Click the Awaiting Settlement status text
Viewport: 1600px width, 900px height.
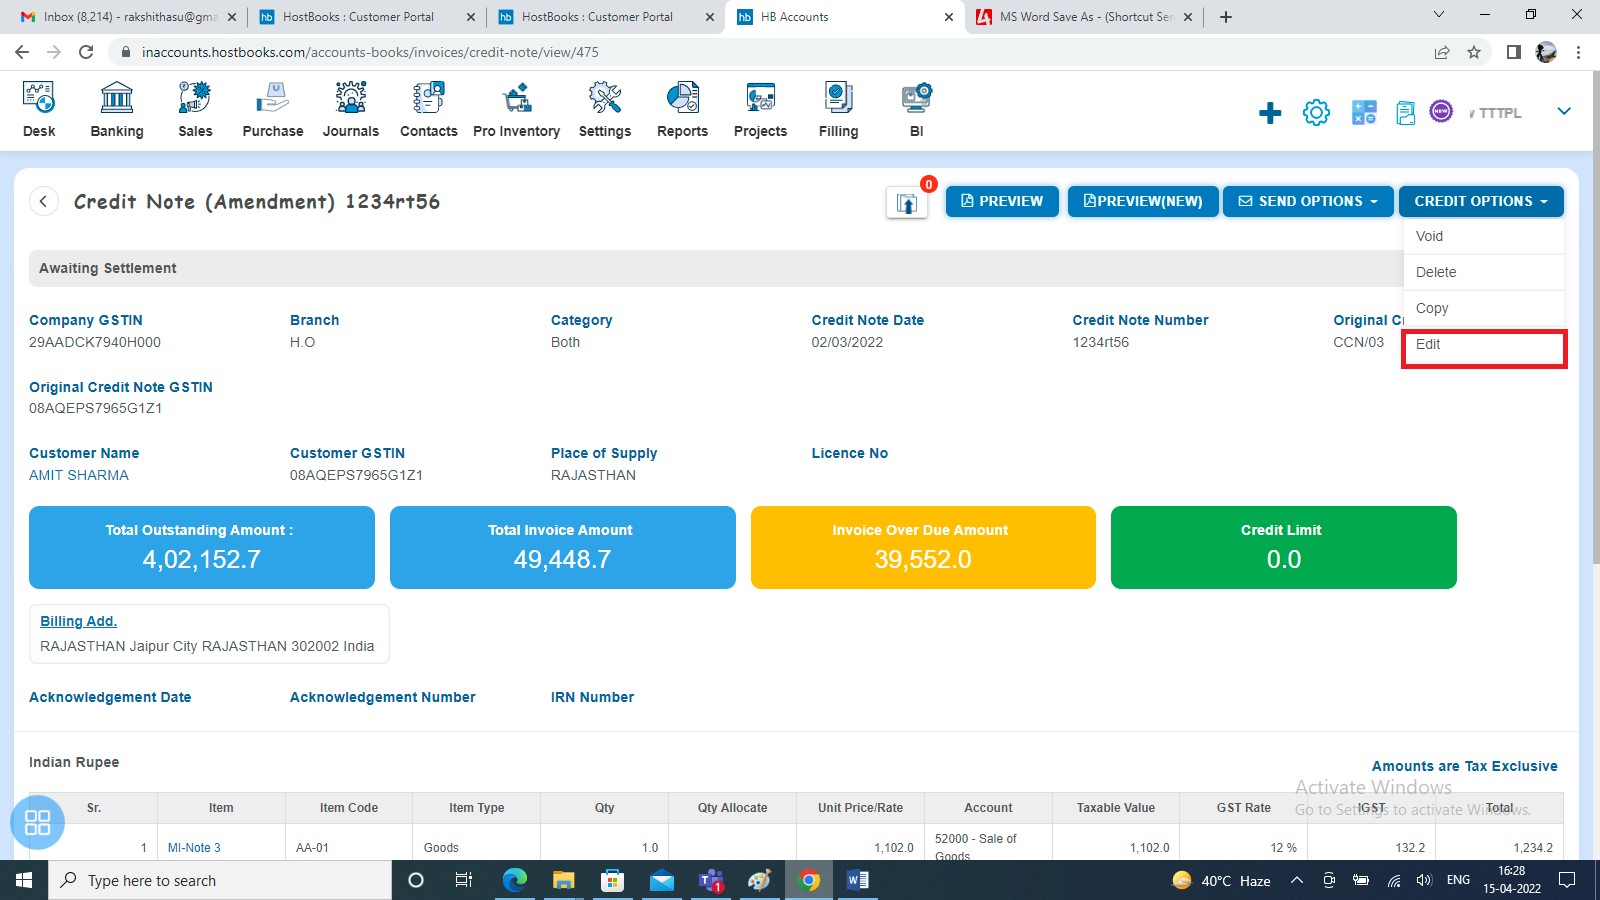pos(108,268)
